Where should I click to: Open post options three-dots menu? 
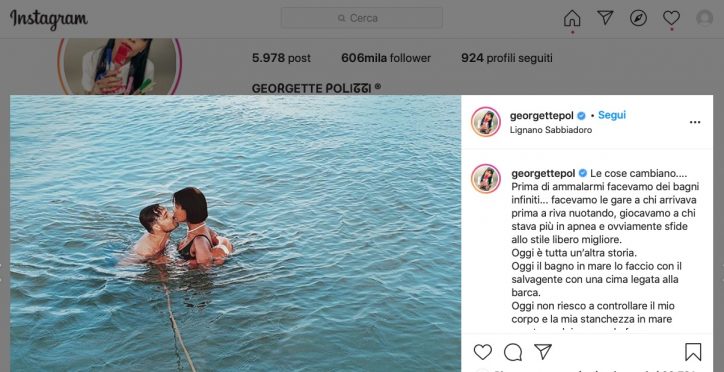[x=695, y=122]
